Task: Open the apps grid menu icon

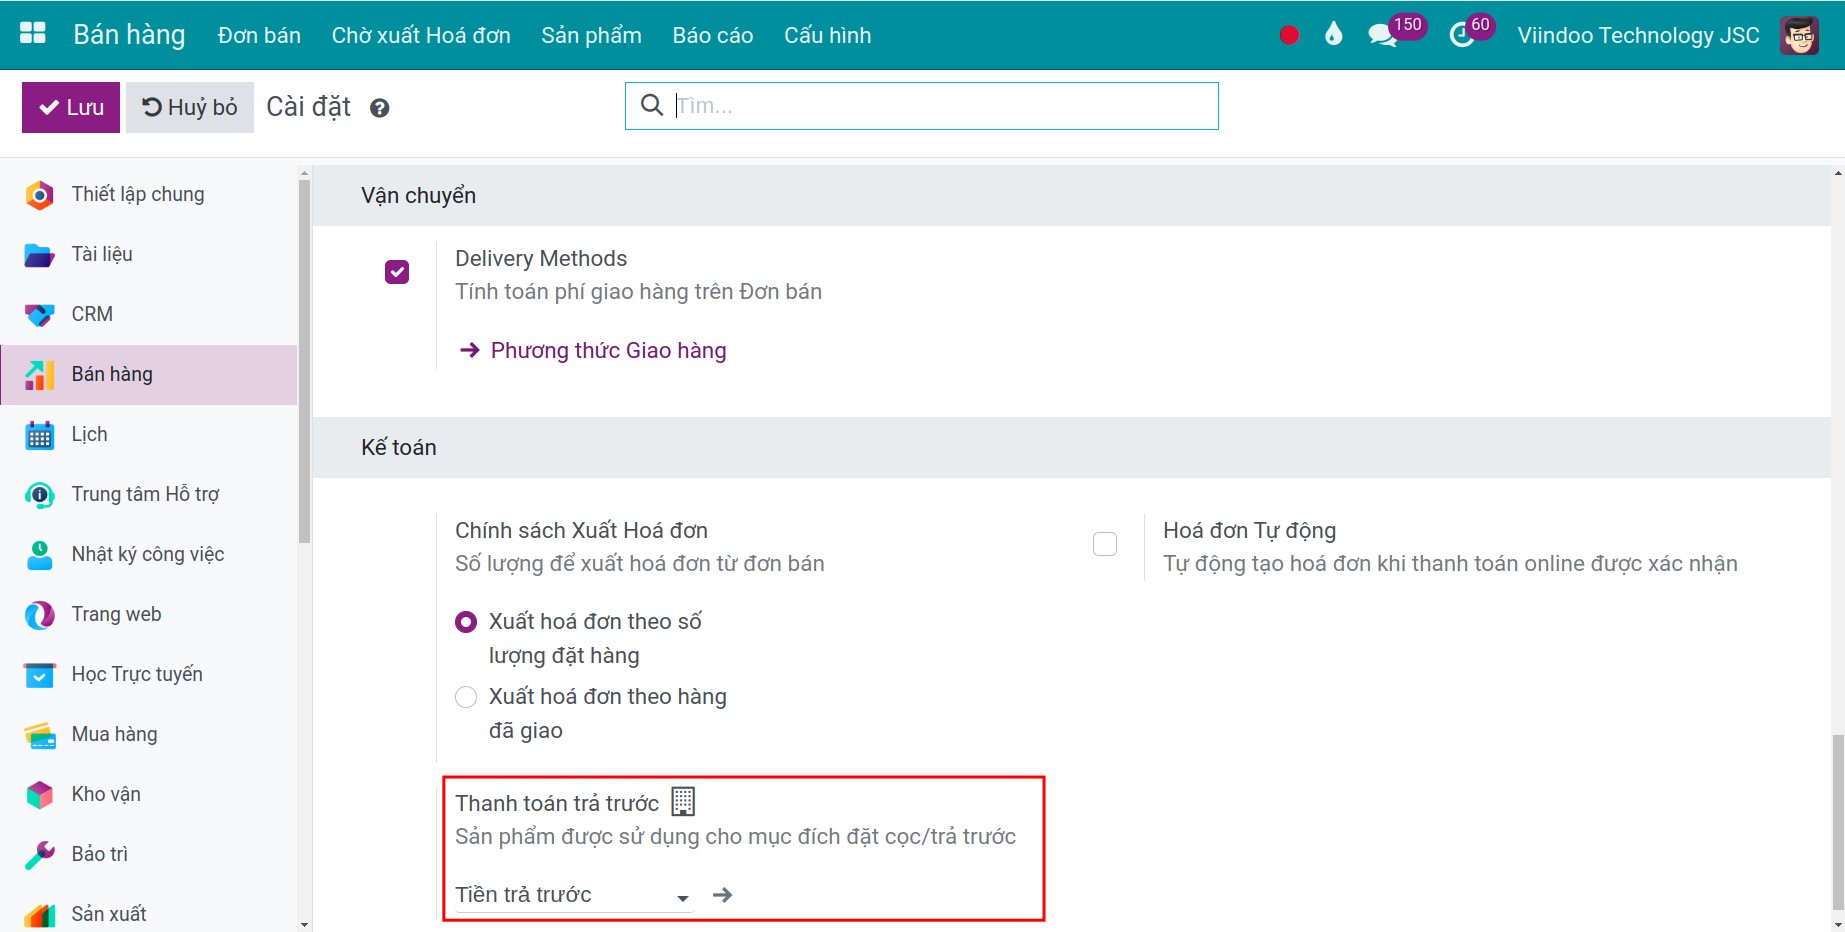Action: coord(33,34)
